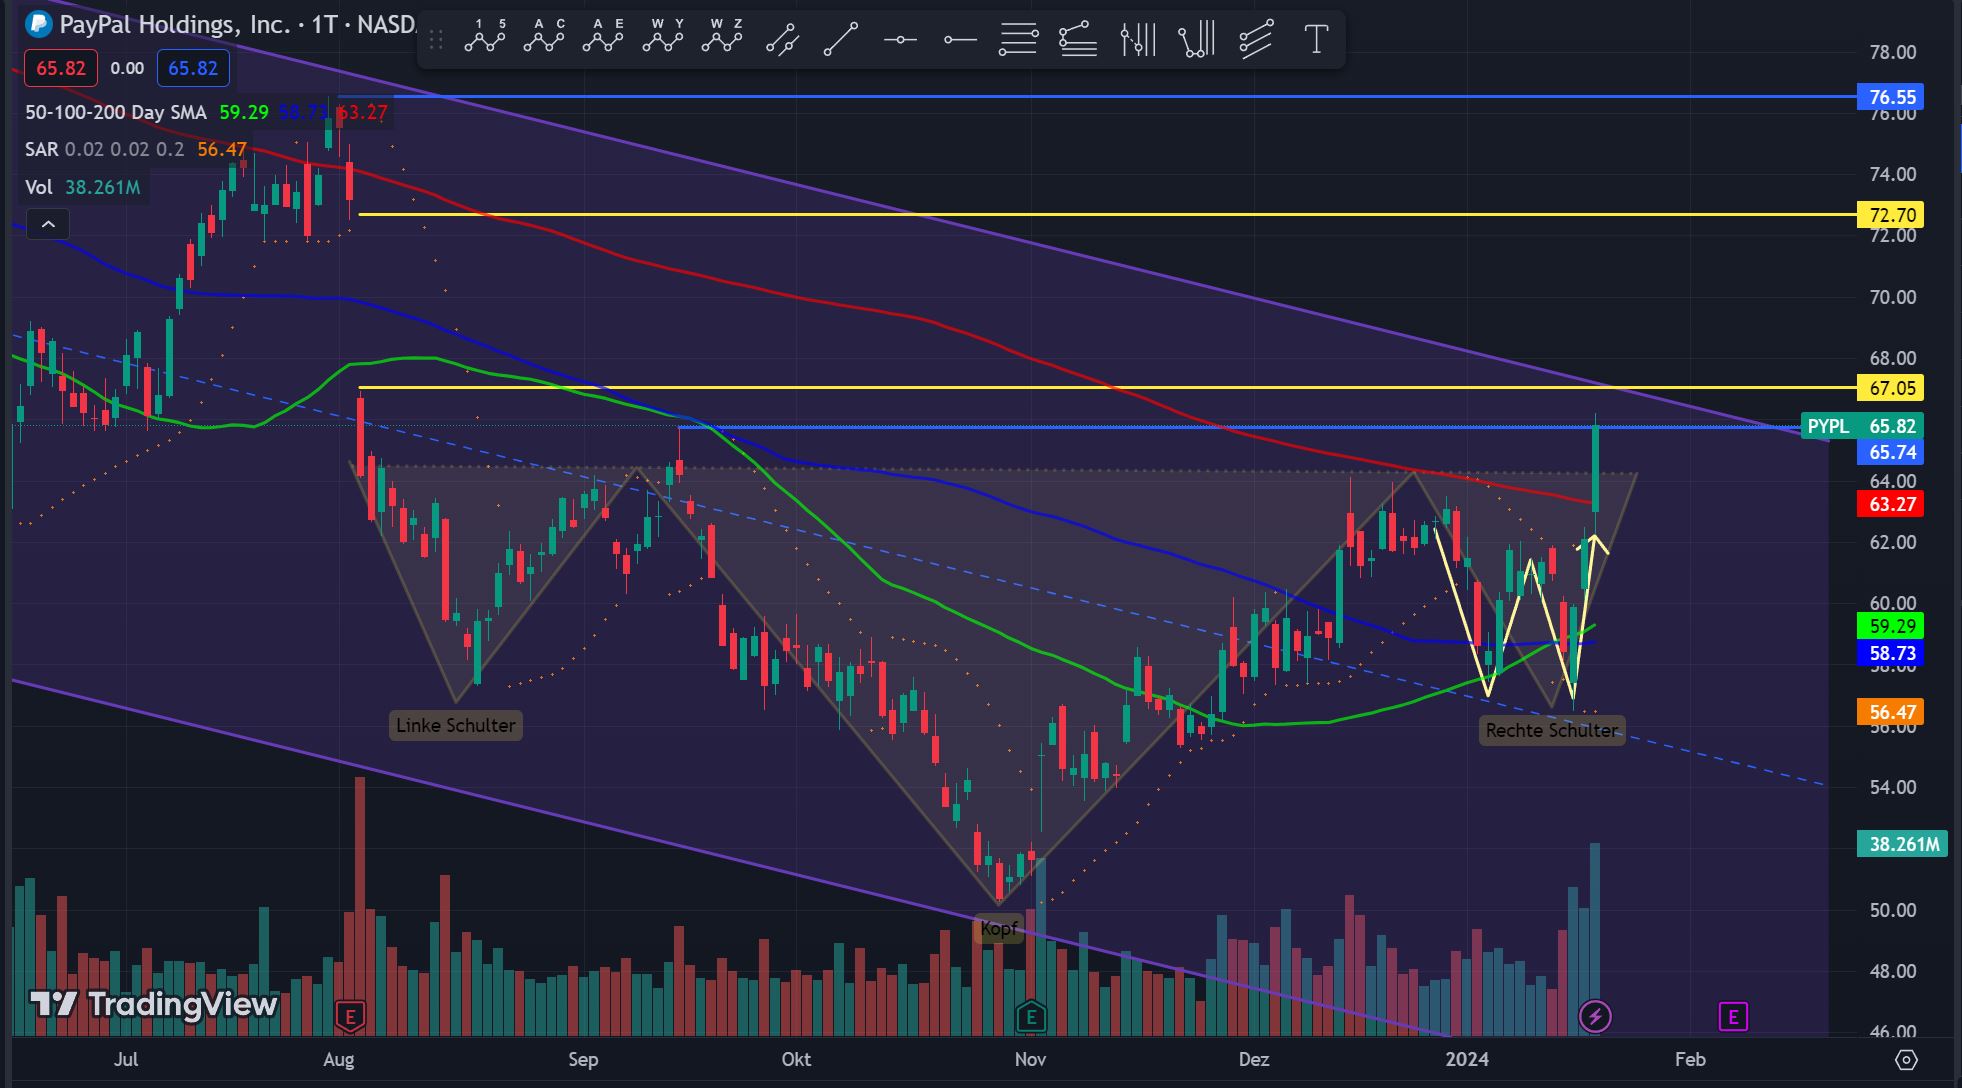Click the 50-100-200 Day SMA indicator label
The image size is (1962, 1088).
point(116,112)
